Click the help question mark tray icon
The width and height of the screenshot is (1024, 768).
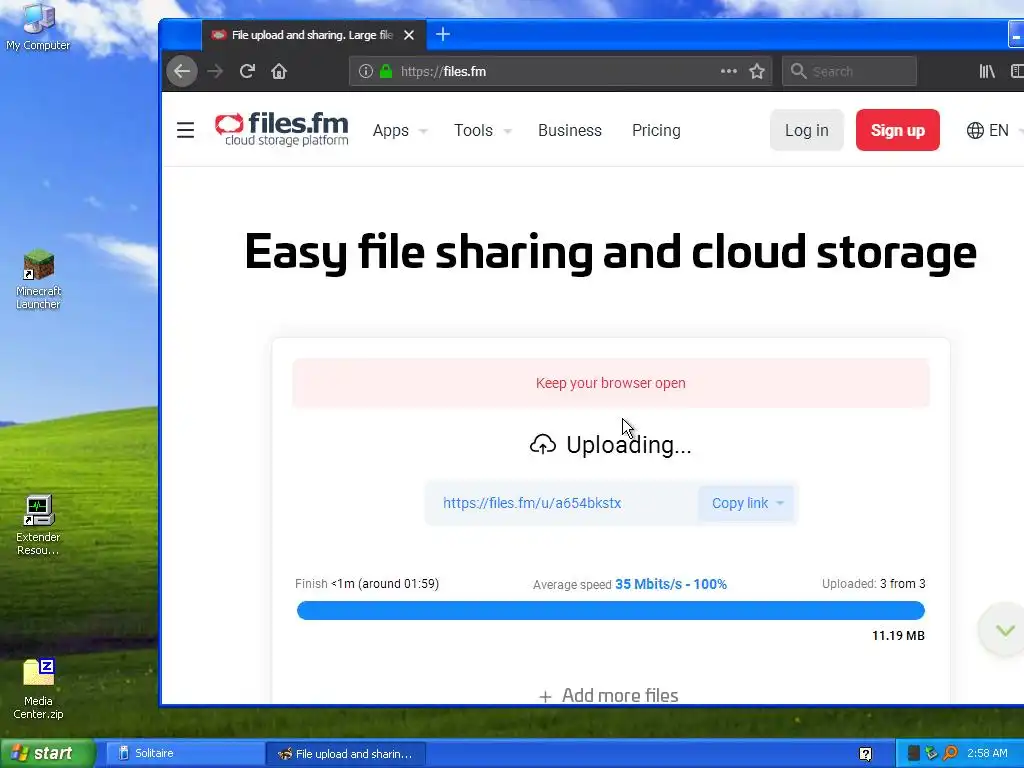865,754
